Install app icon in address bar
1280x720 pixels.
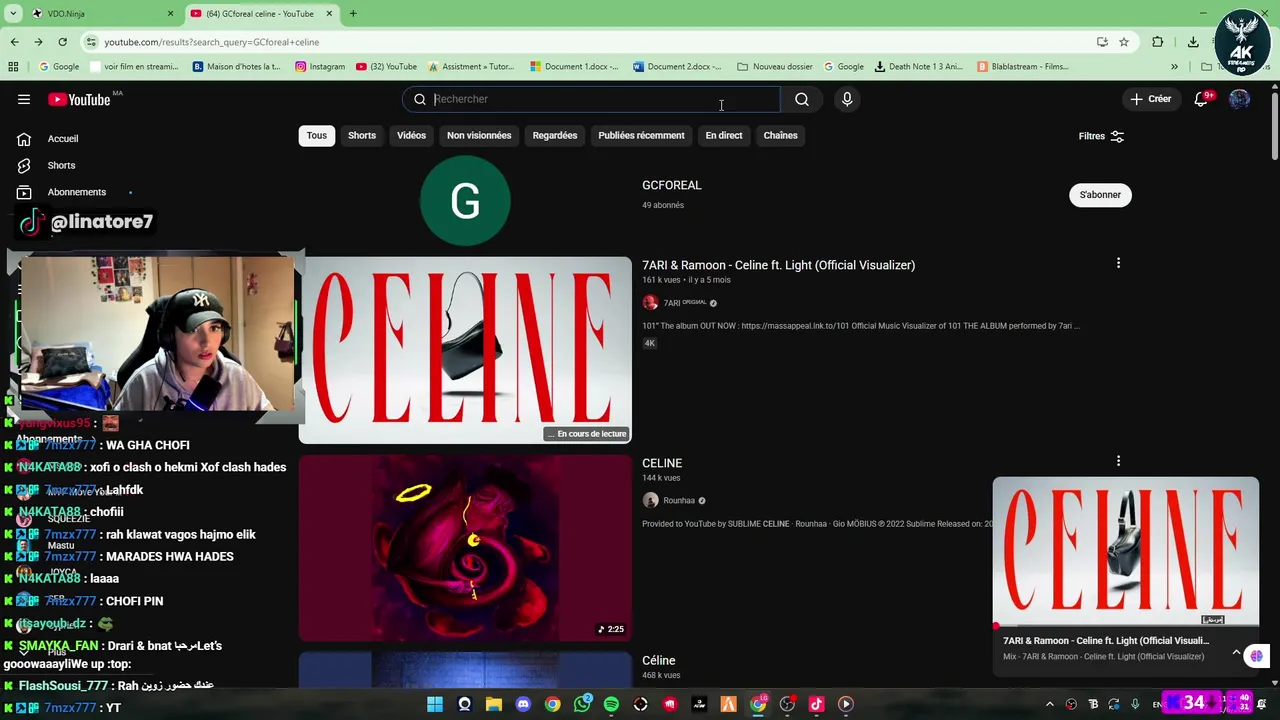(x=1102, y=42)
